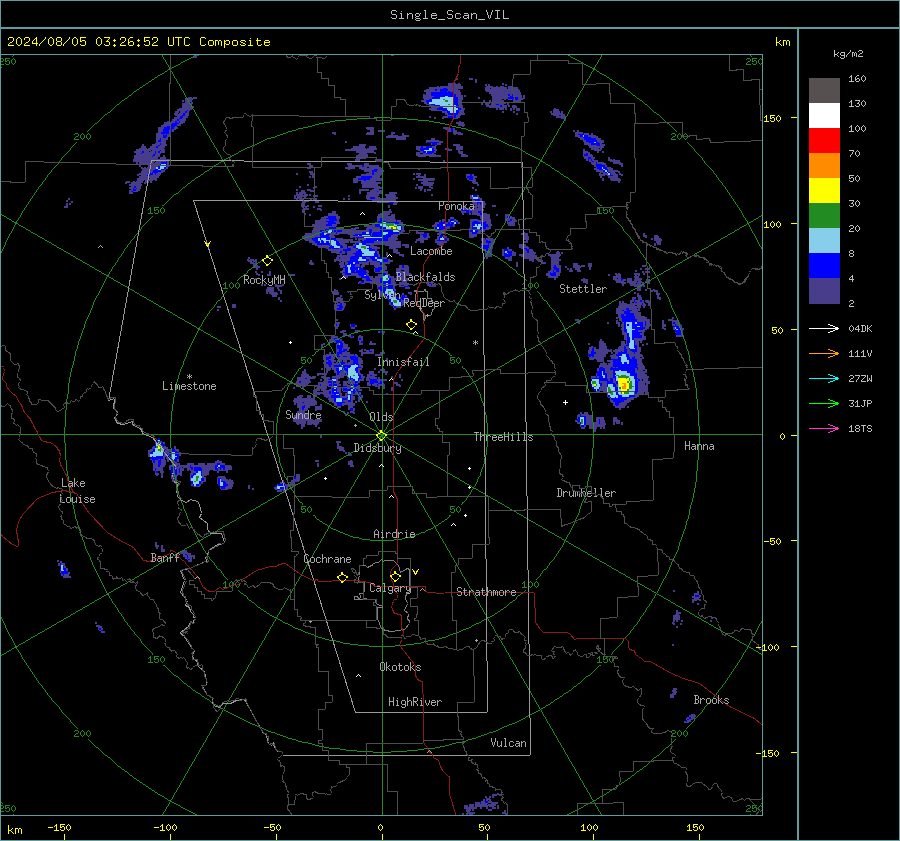Click the yellow diamond marker near RockyMH
The width and height of the screenshot is (900, 841).
(267, 261)
